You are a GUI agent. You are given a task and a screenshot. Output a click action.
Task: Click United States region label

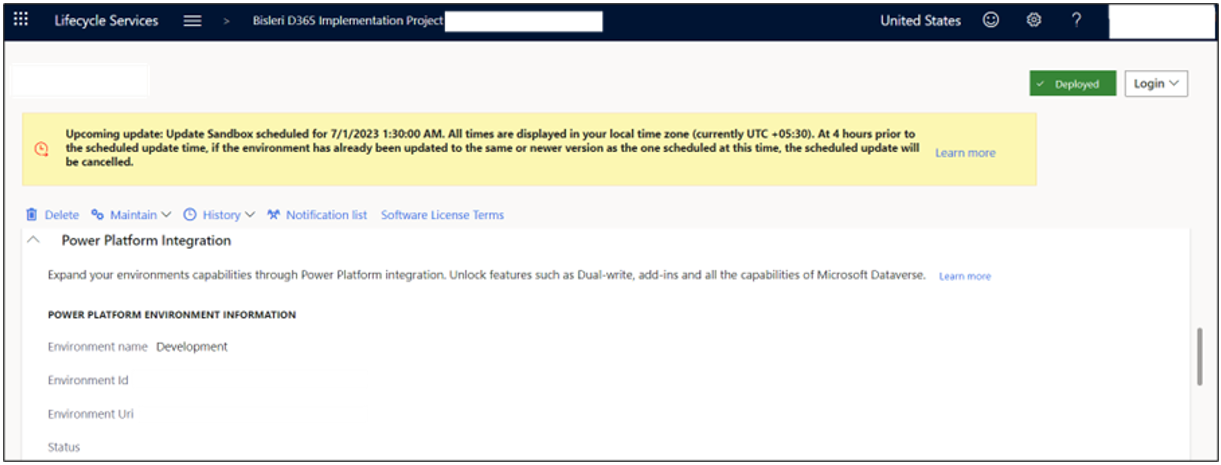(x=921, y=21)
